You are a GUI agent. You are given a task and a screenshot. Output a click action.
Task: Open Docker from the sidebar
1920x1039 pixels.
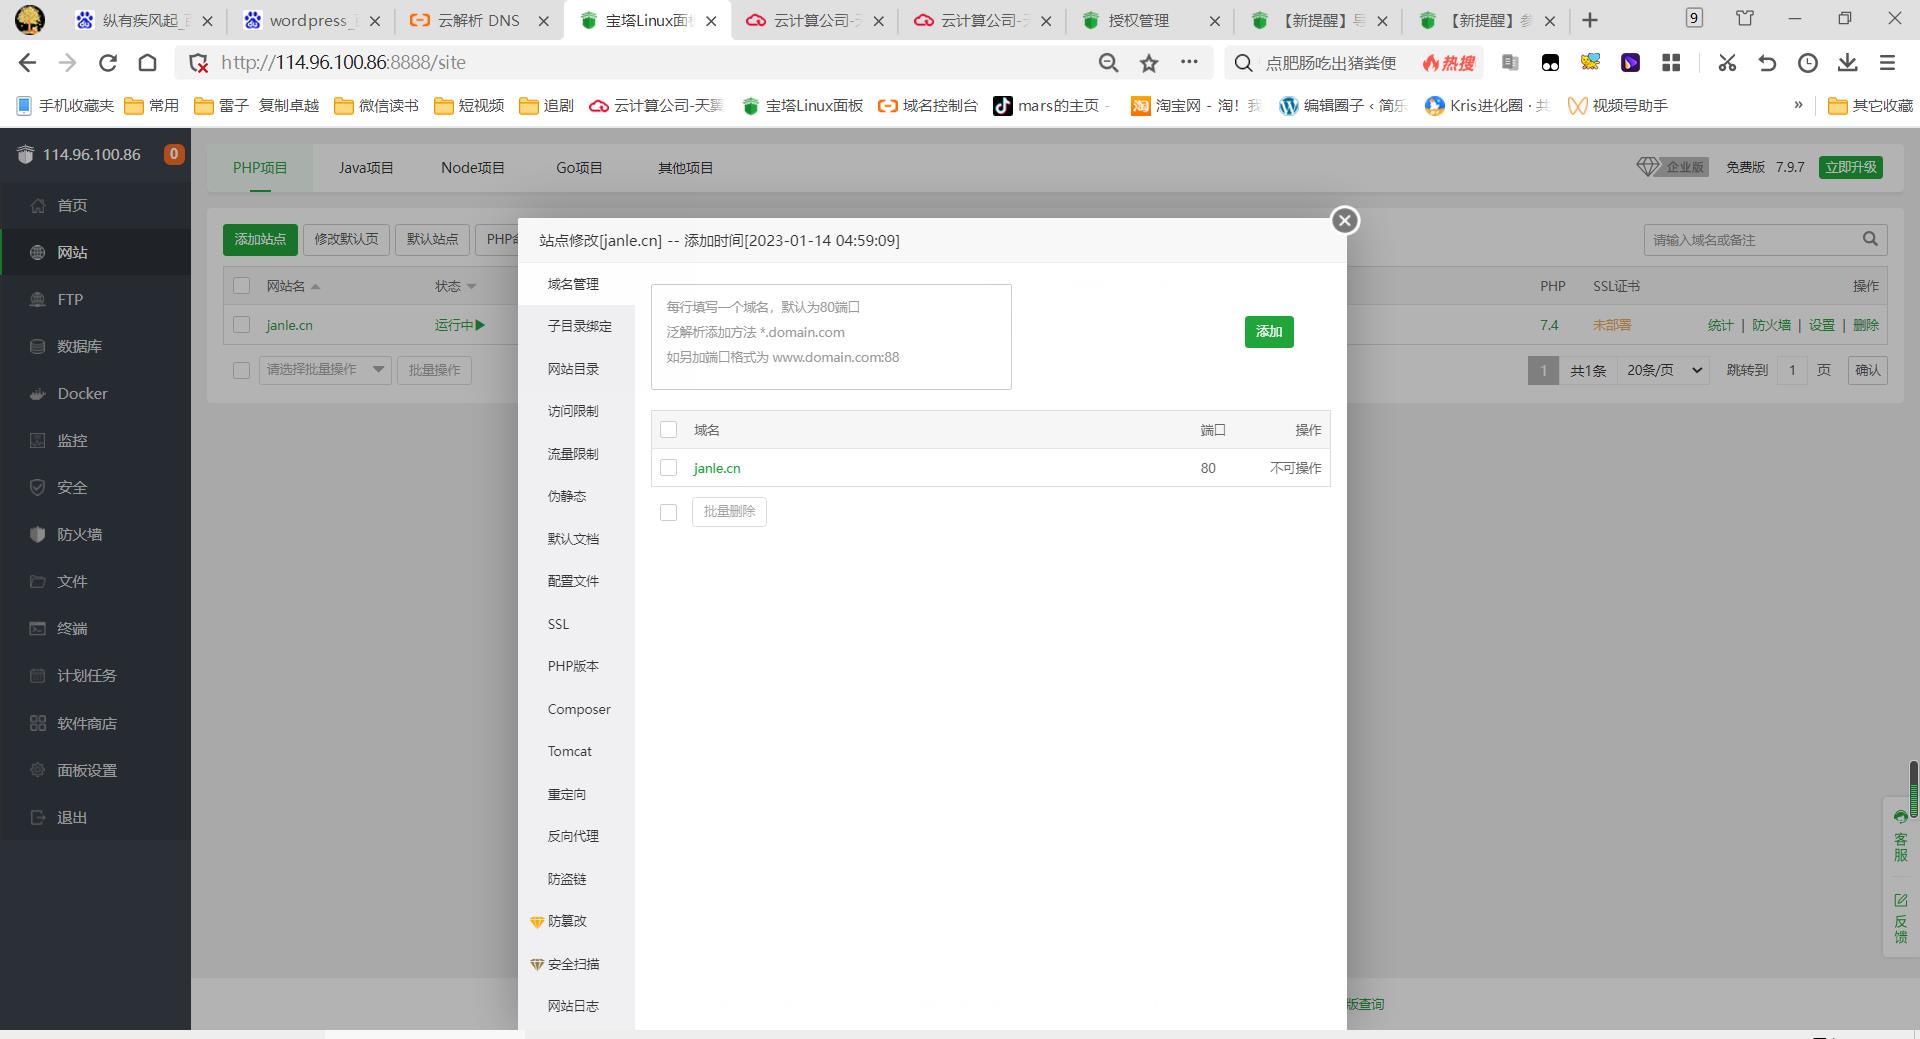point(82,393)
